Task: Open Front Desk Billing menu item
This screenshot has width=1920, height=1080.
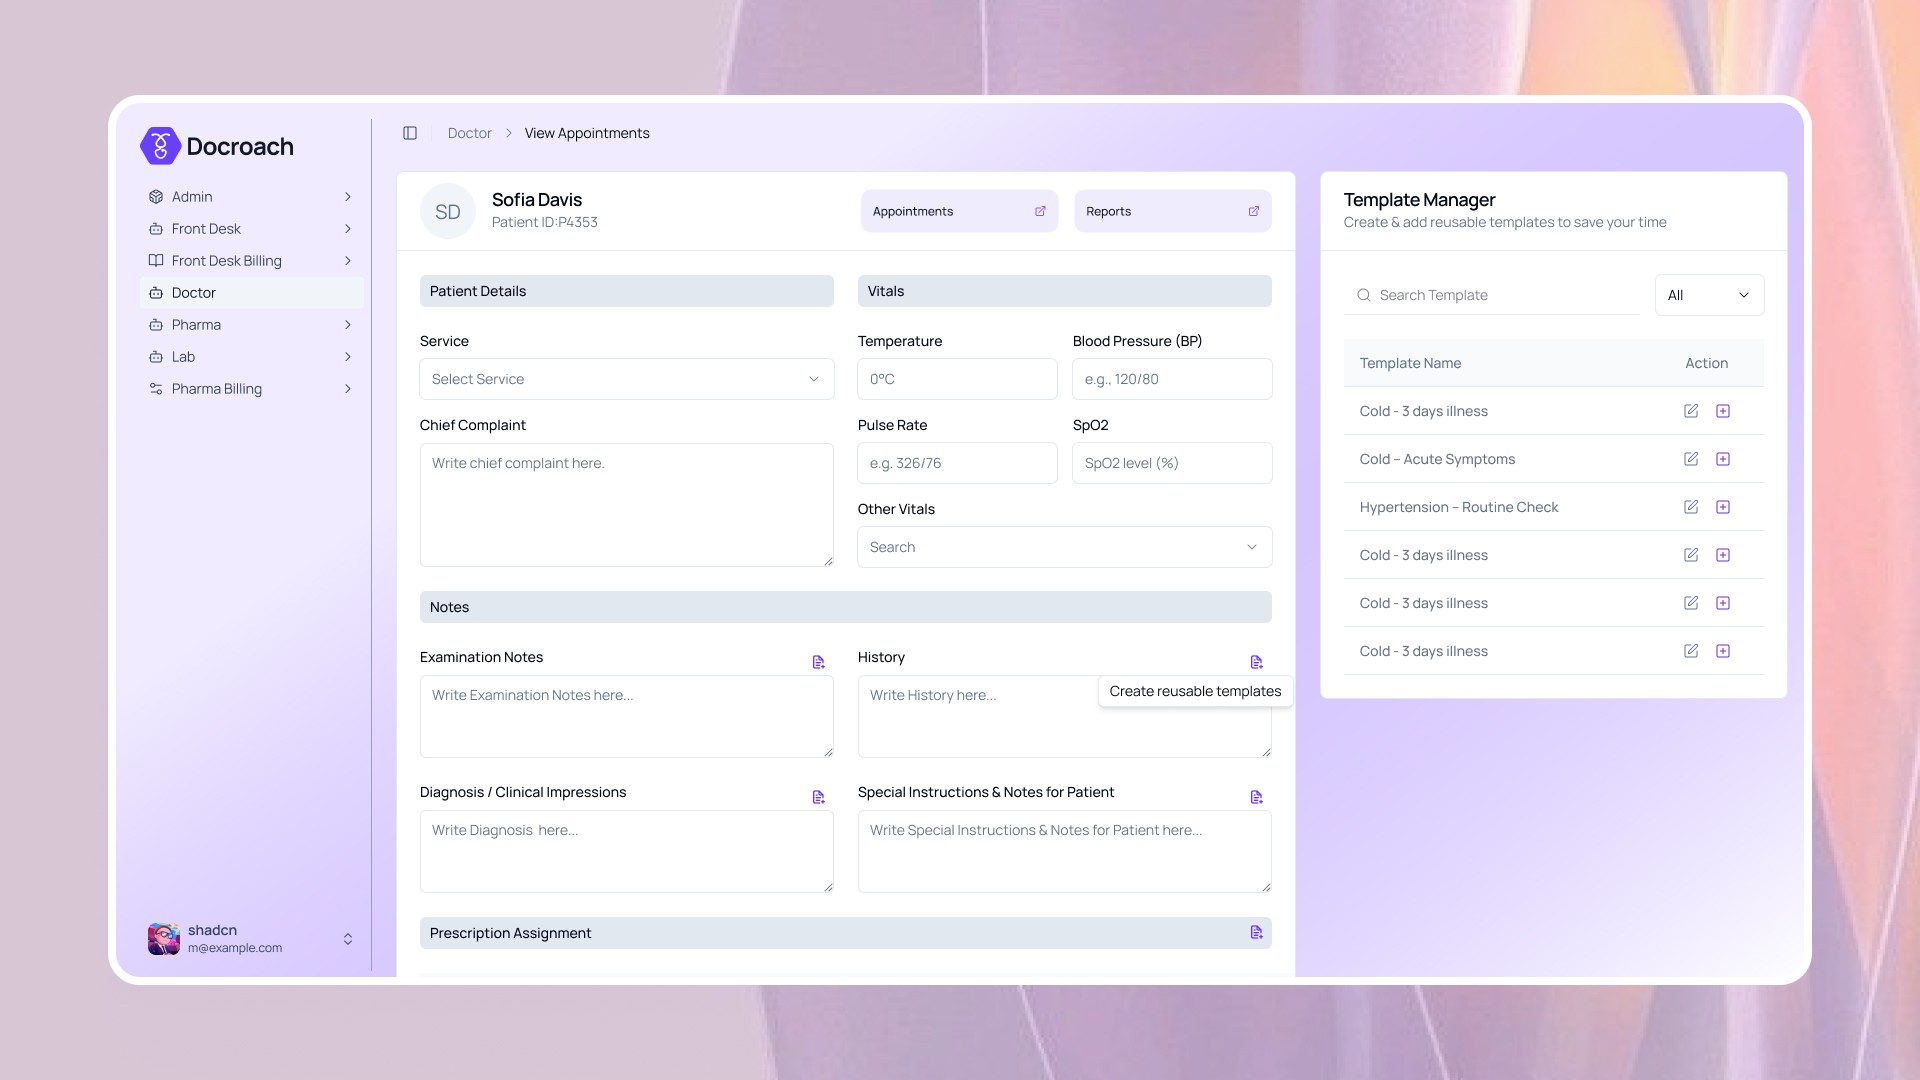Action: [x=227, y=261]
